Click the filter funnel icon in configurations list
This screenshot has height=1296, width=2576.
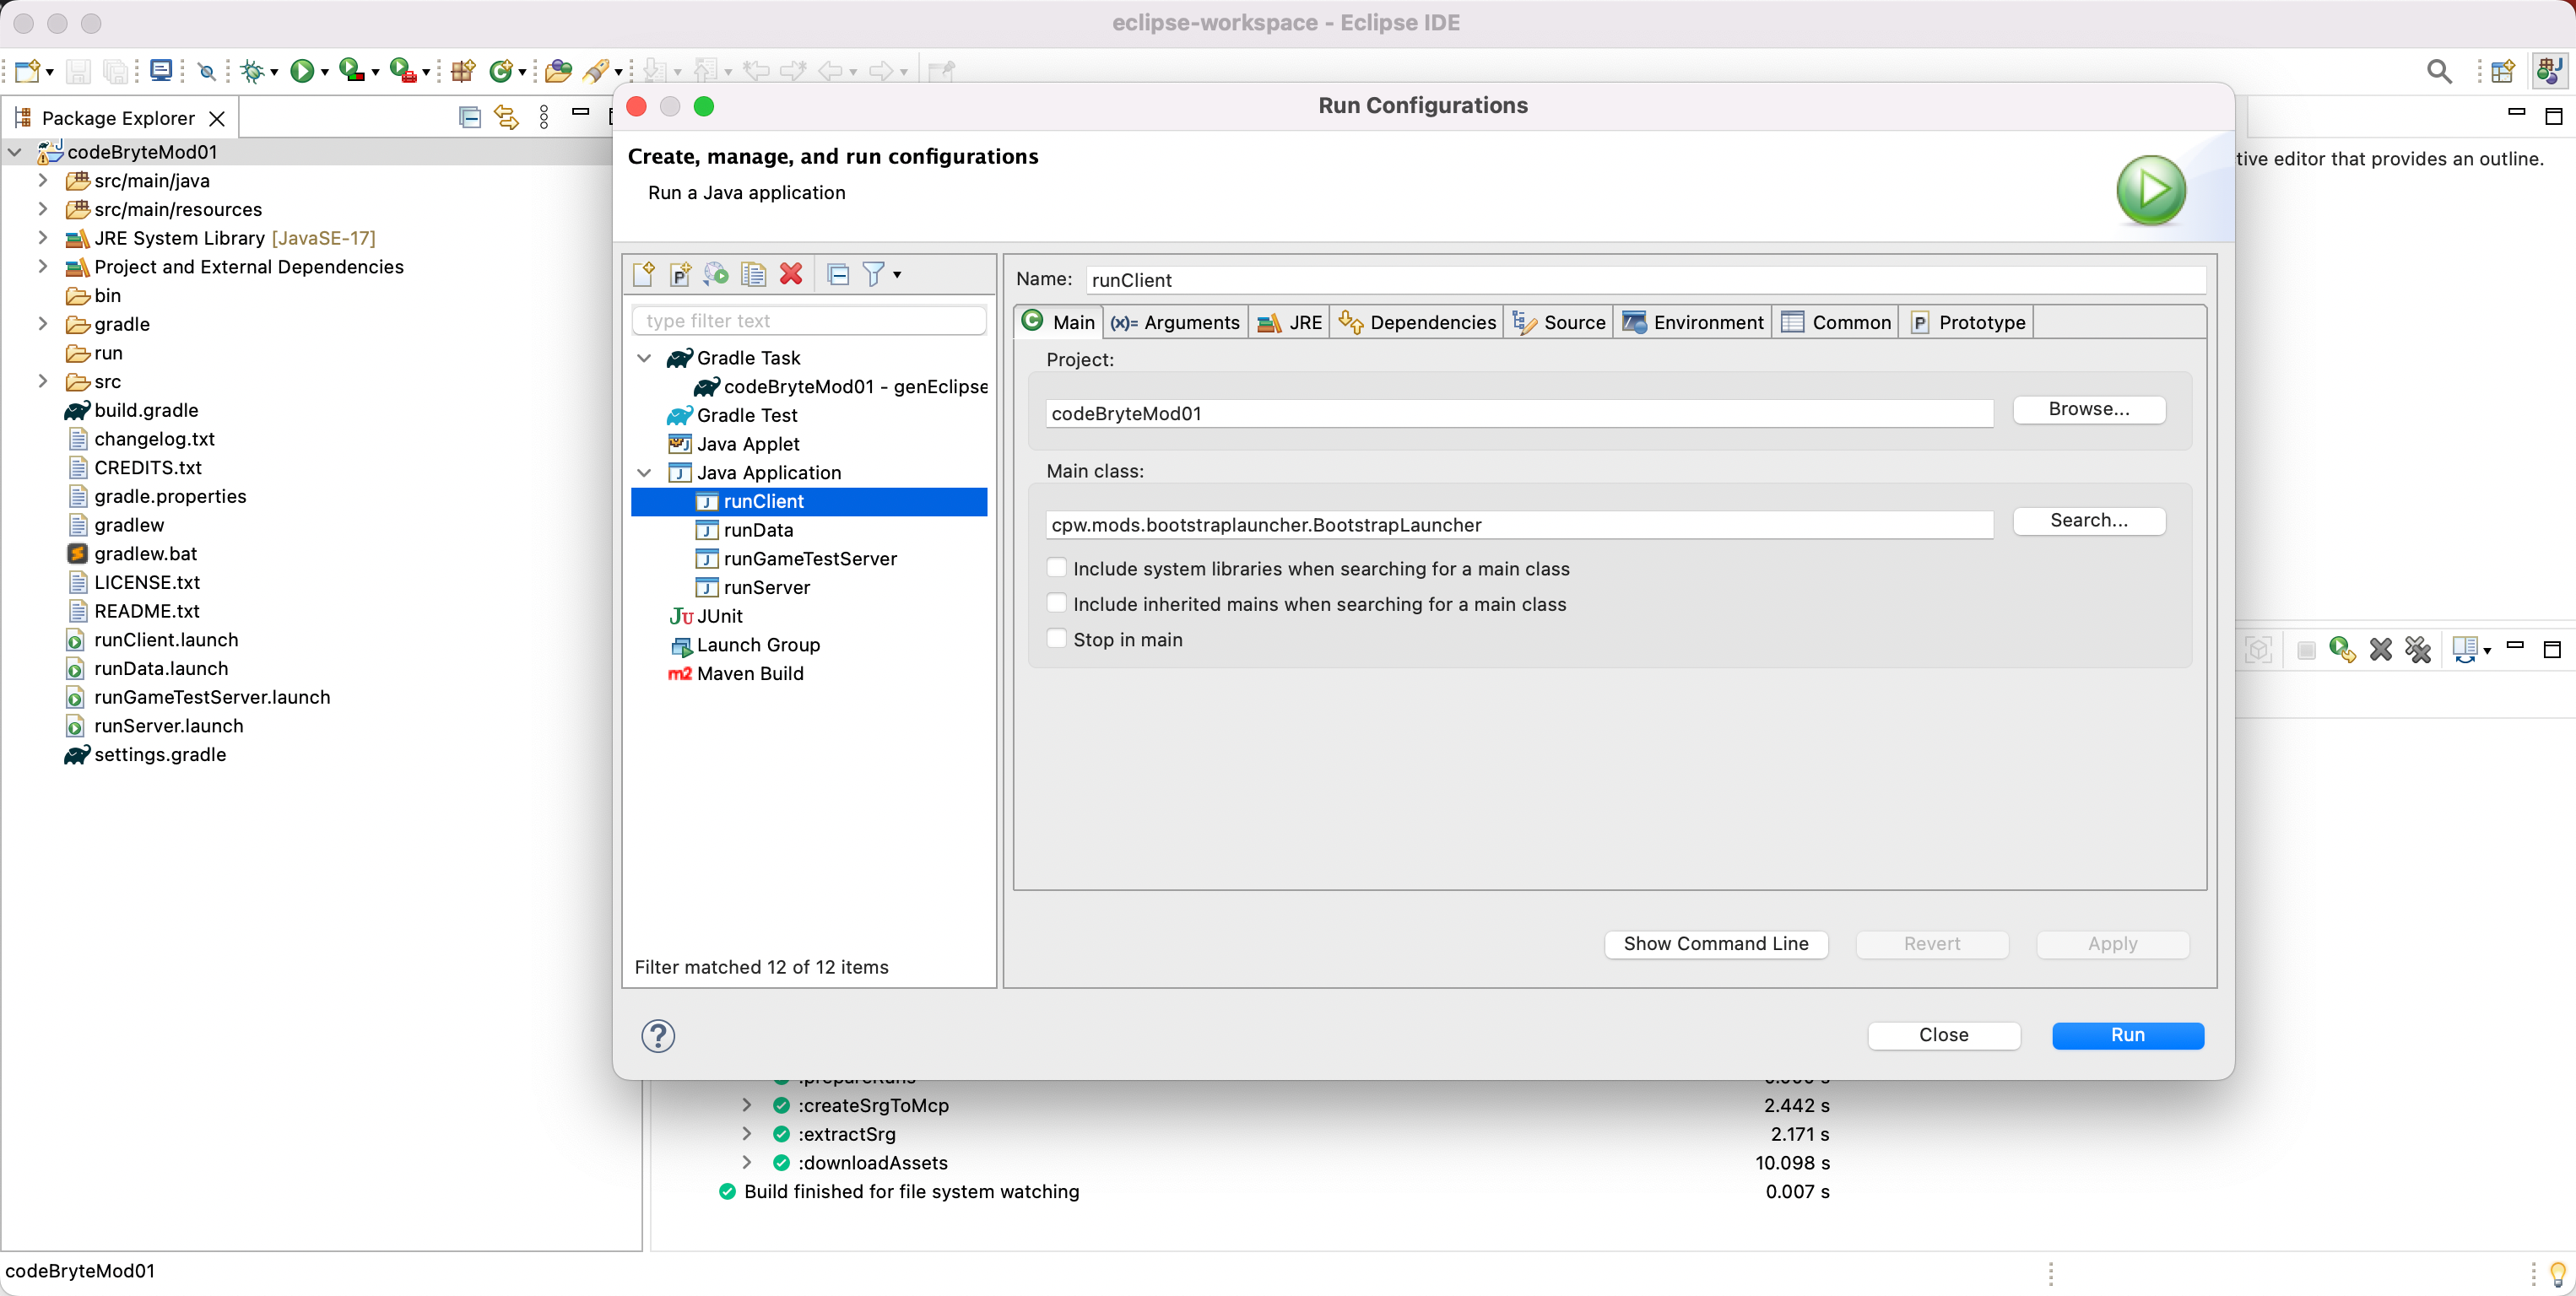[873, 274]
